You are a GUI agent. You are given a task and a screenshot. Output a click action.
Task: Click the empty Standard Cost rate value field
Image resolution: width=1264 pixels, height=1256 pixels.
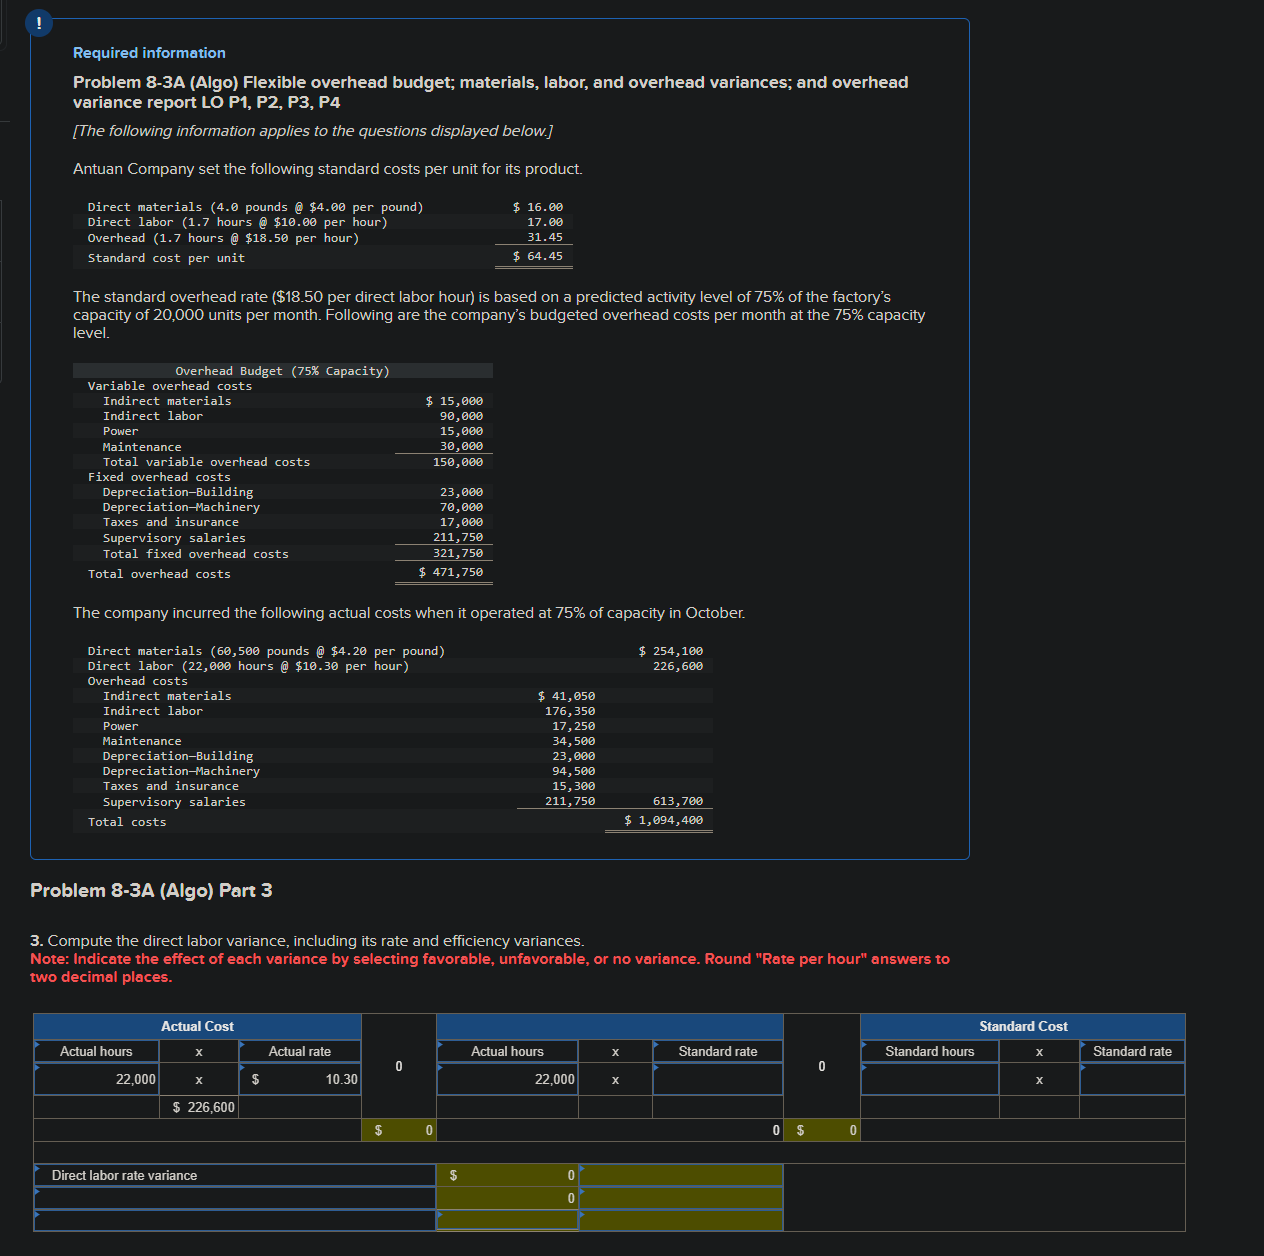pos(1132,1079)
